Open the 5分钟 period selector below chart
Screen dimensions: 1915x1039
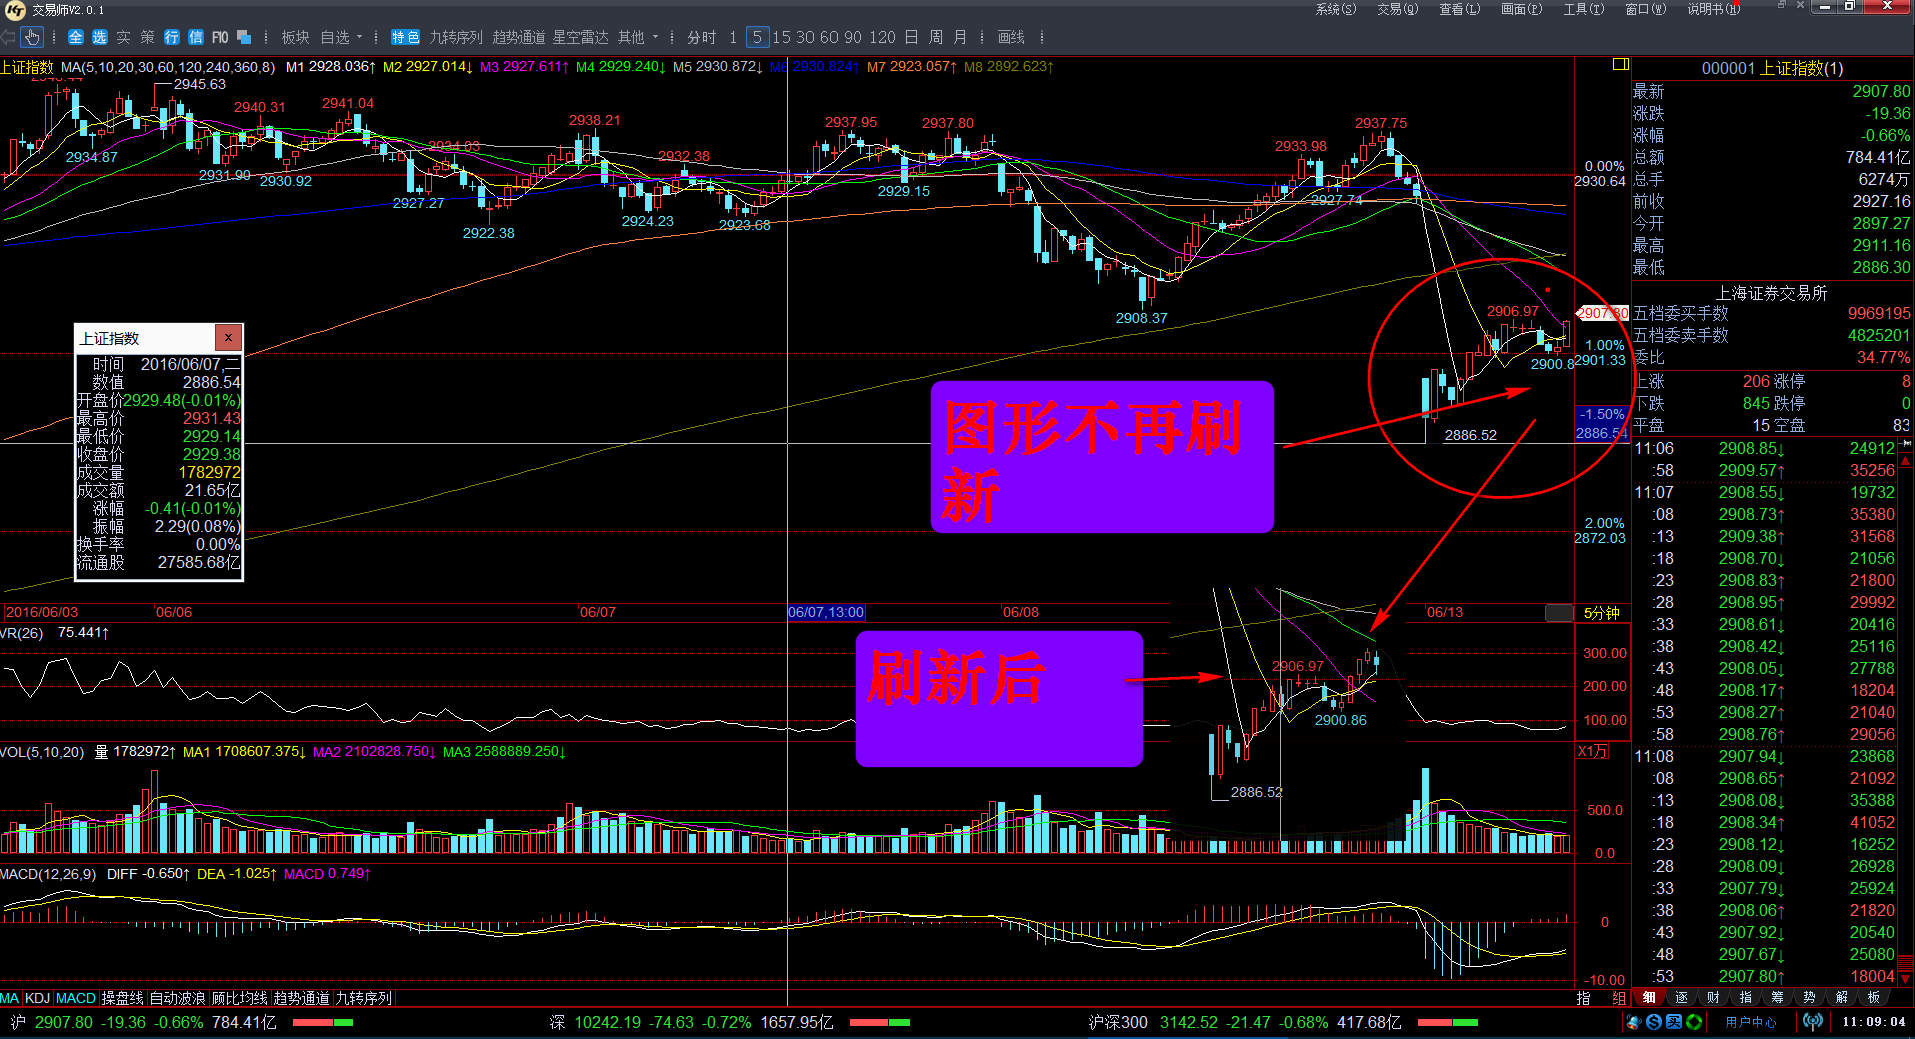(x=1600, y=613)
